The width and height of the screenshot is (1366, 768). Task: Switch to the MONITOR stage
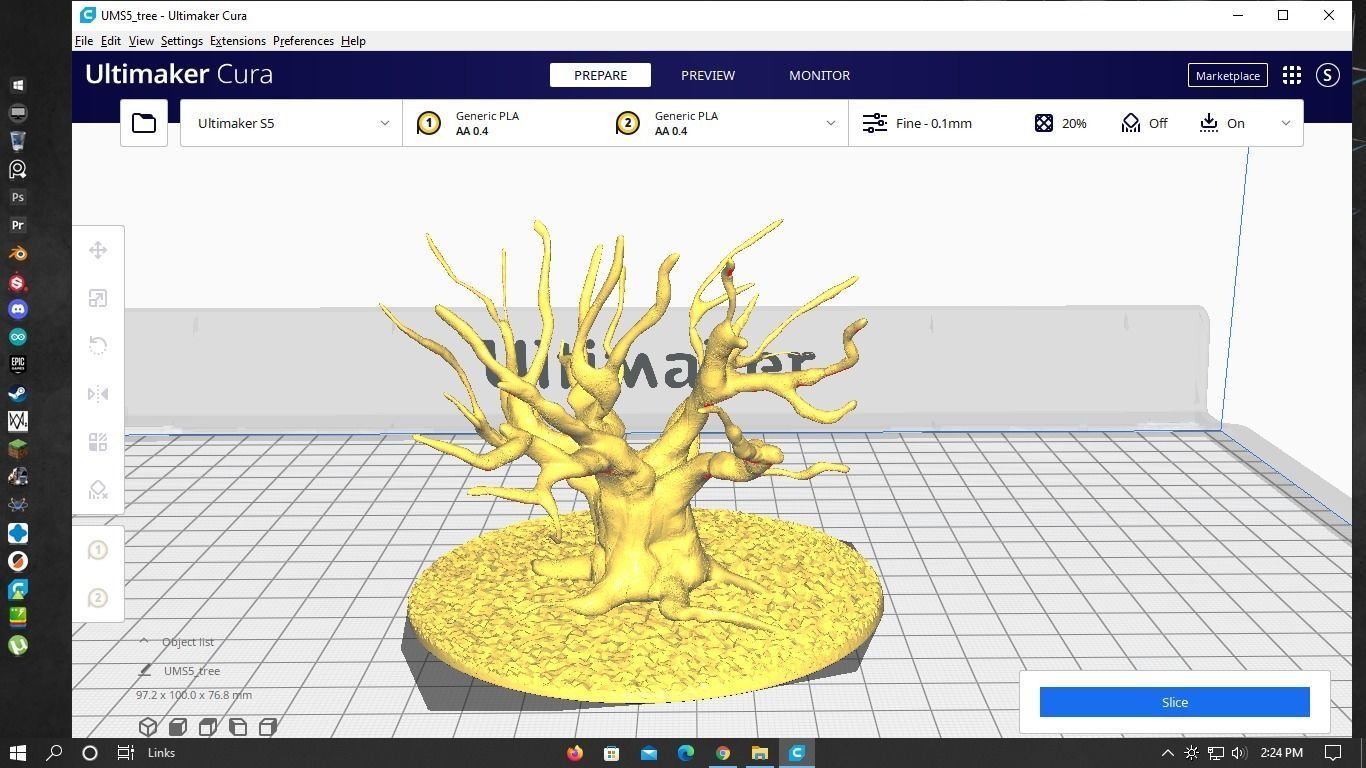point(819,75)
